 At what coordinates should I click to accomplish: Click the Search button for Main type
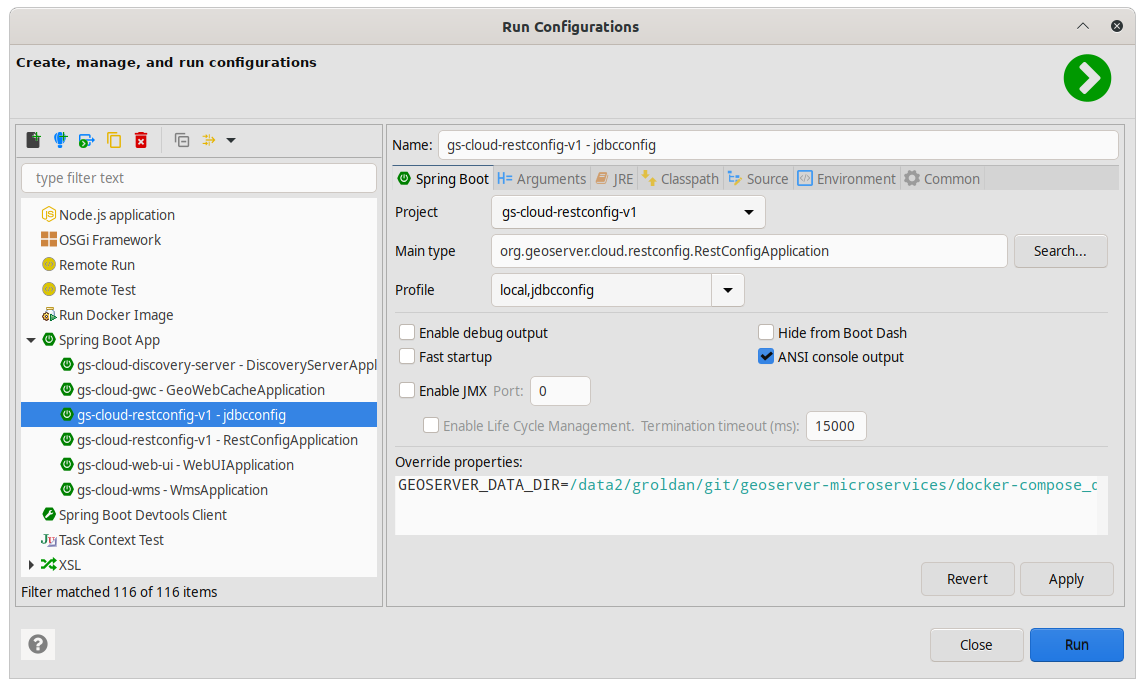1060,251
